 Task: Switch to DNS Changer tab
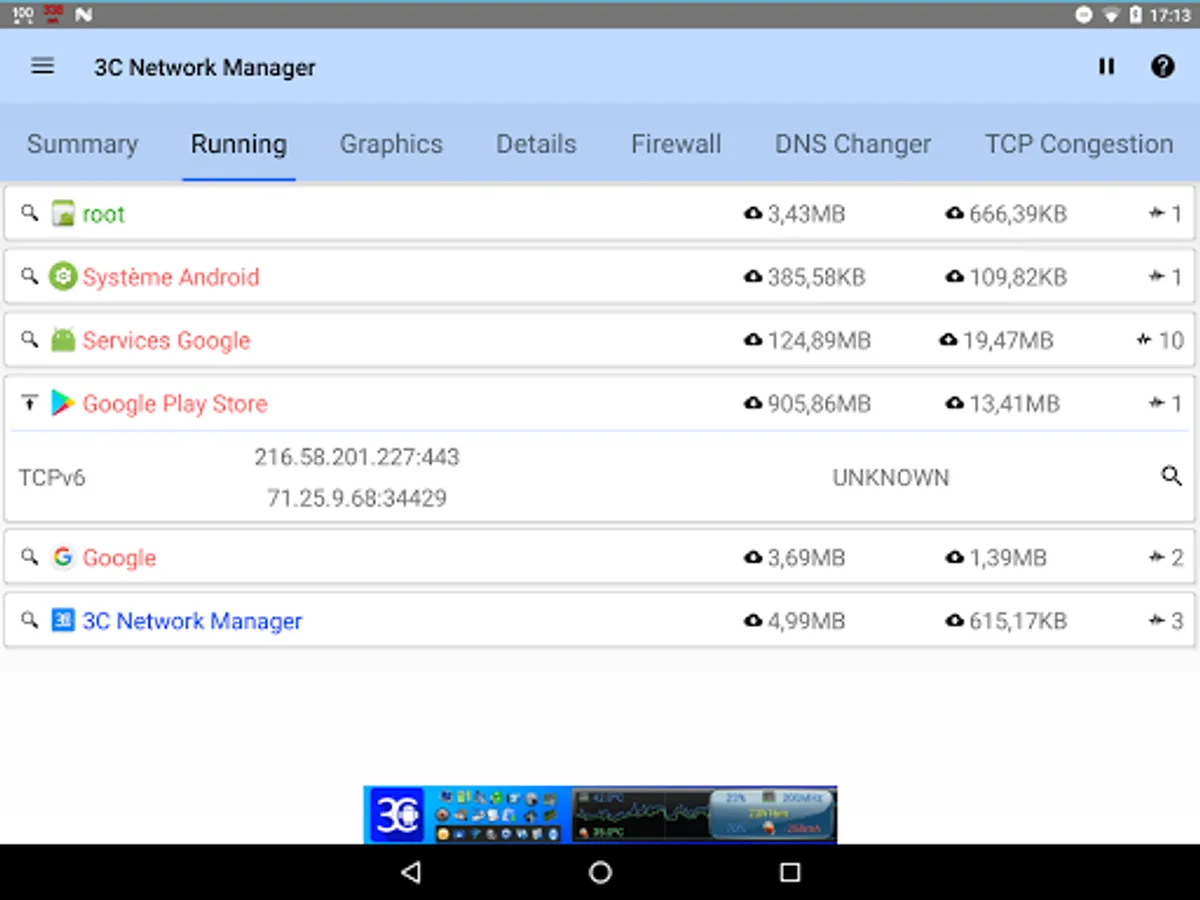[x=853, y=144]
